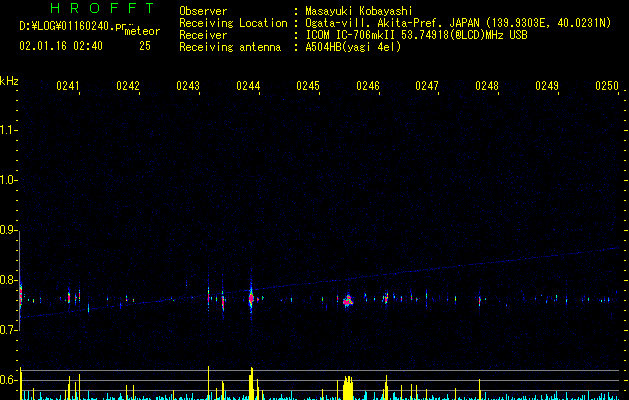Click the bright echo cluster before 0246
The width and height of the screenshot is (629, 400).
[x=348, y=301]
